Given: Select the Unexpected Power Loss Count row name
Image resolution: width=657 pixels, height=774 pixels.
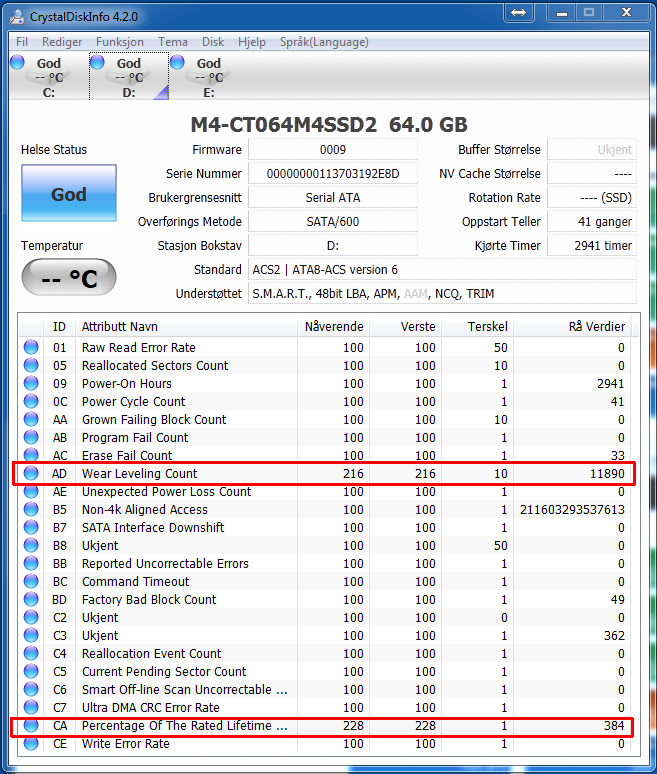Looking at the screenshot, I should 166,491.
